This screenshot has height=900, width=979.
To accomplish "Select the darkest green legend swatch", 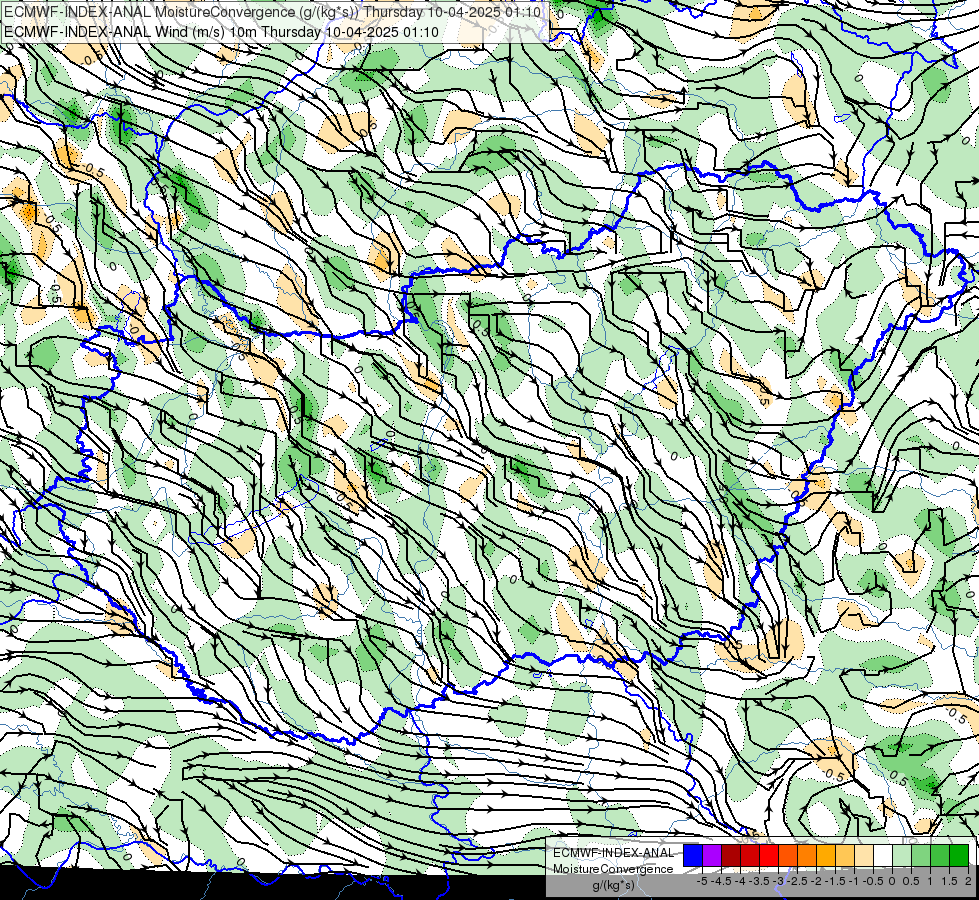I will tap(959, 855).
